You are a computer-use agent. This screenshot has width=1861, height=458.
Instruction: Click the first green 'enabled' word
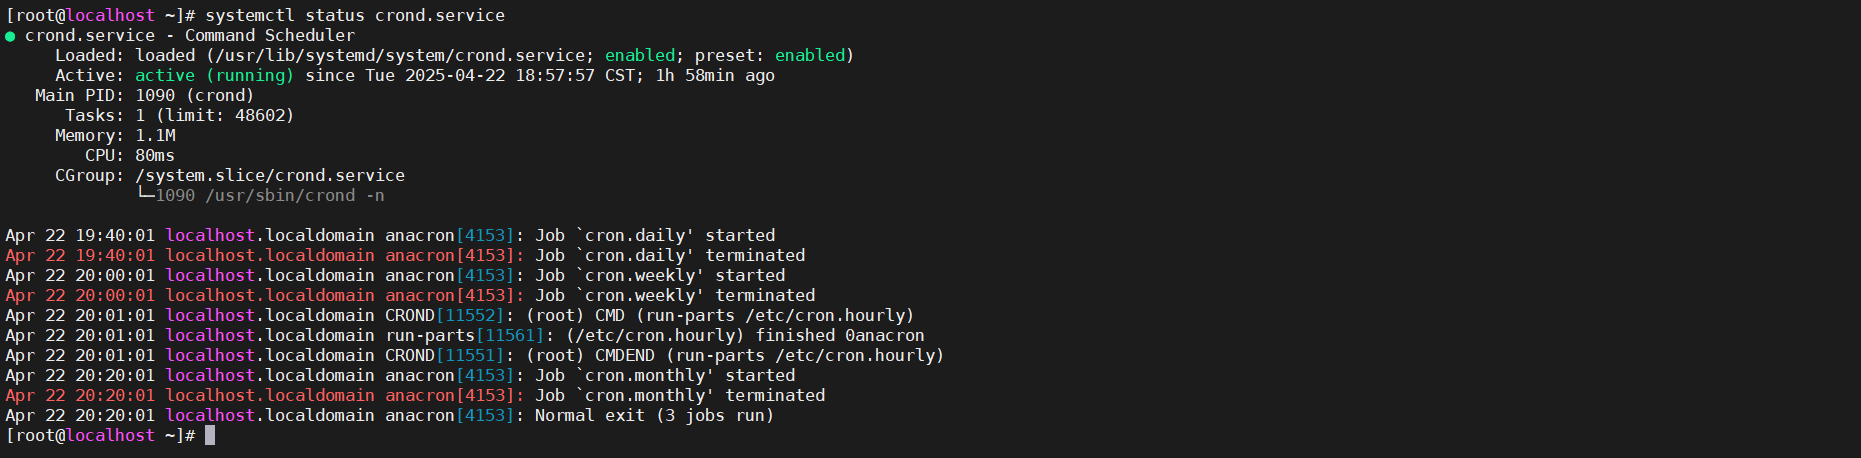(x=640, y=55)
